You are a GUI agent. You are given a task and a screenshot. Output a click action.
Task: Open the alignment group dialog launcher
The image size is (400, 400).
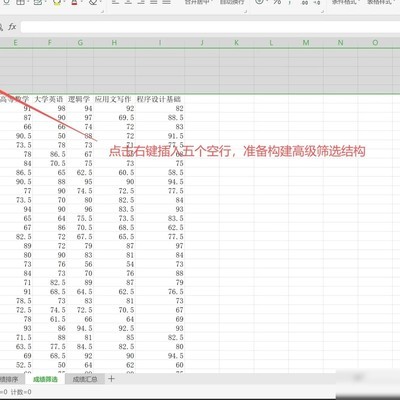[x=246, y=11]
